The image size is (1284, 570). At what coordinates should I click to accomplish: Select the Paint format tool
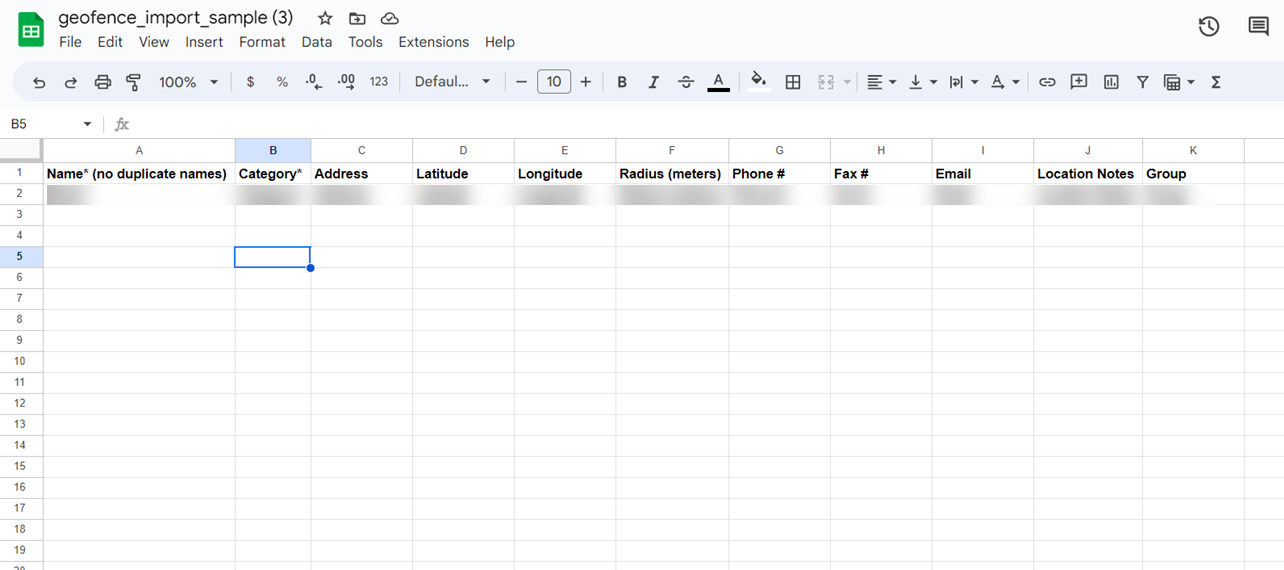pyautogui.click(x=133, y=82)
